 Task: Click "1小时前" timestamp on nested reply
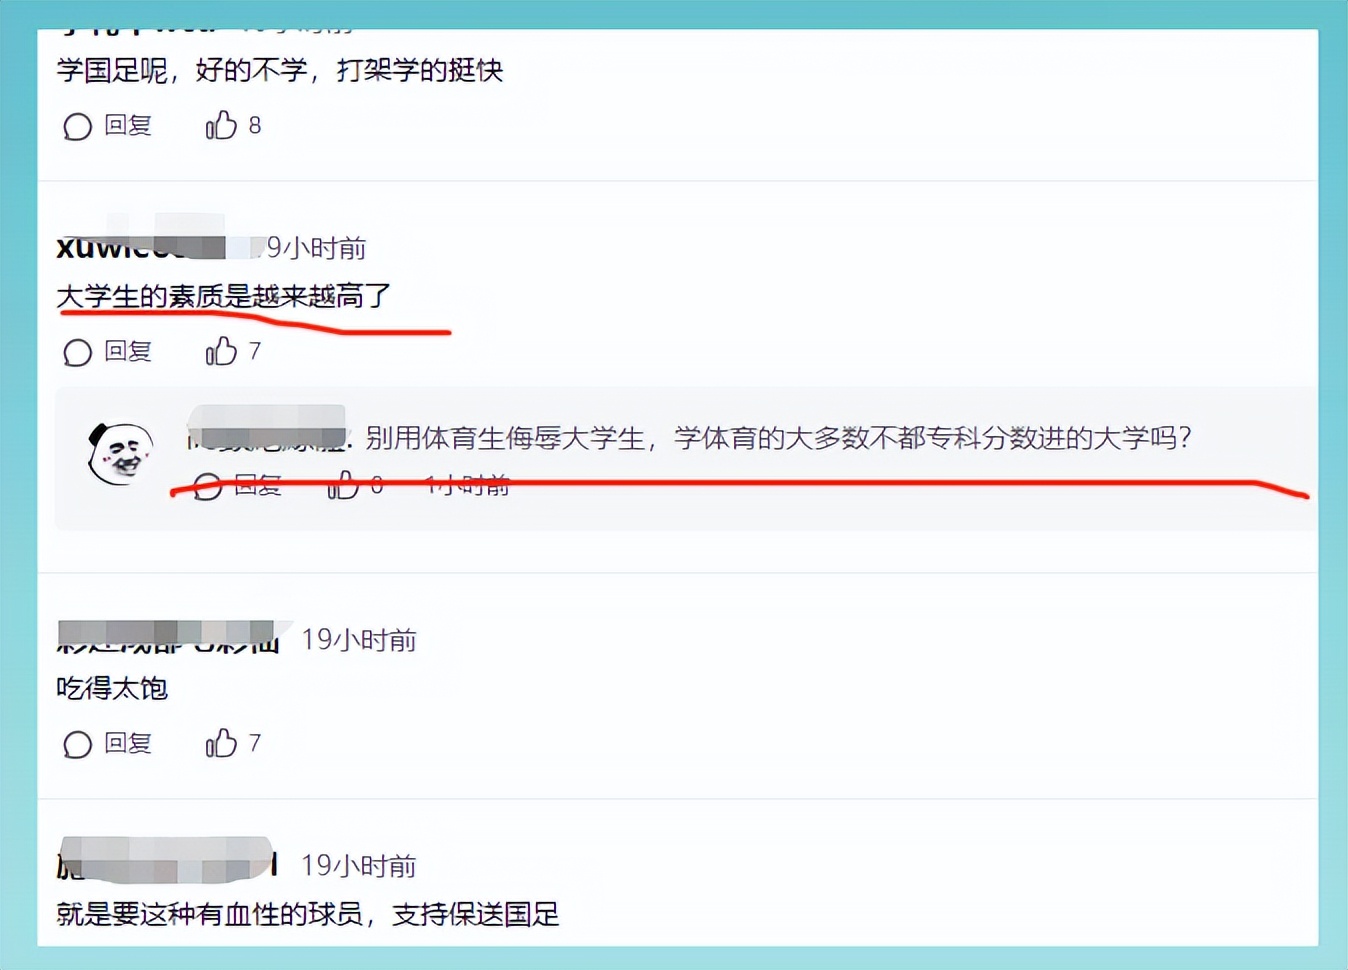point(467,486)
